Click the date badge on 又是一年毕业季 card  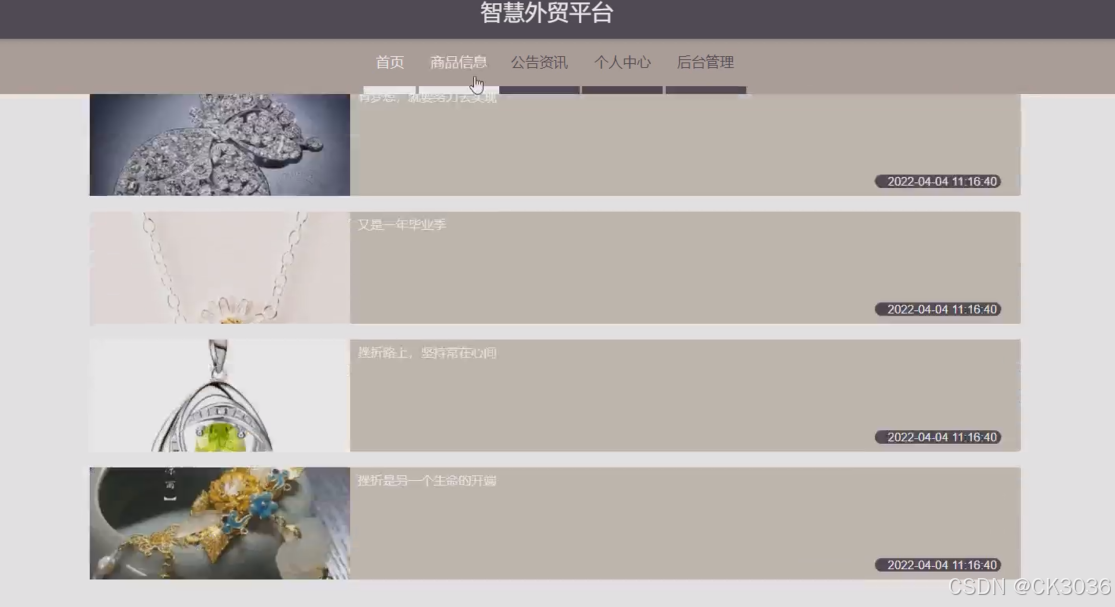pyautogui.click(x=938, y=309)
